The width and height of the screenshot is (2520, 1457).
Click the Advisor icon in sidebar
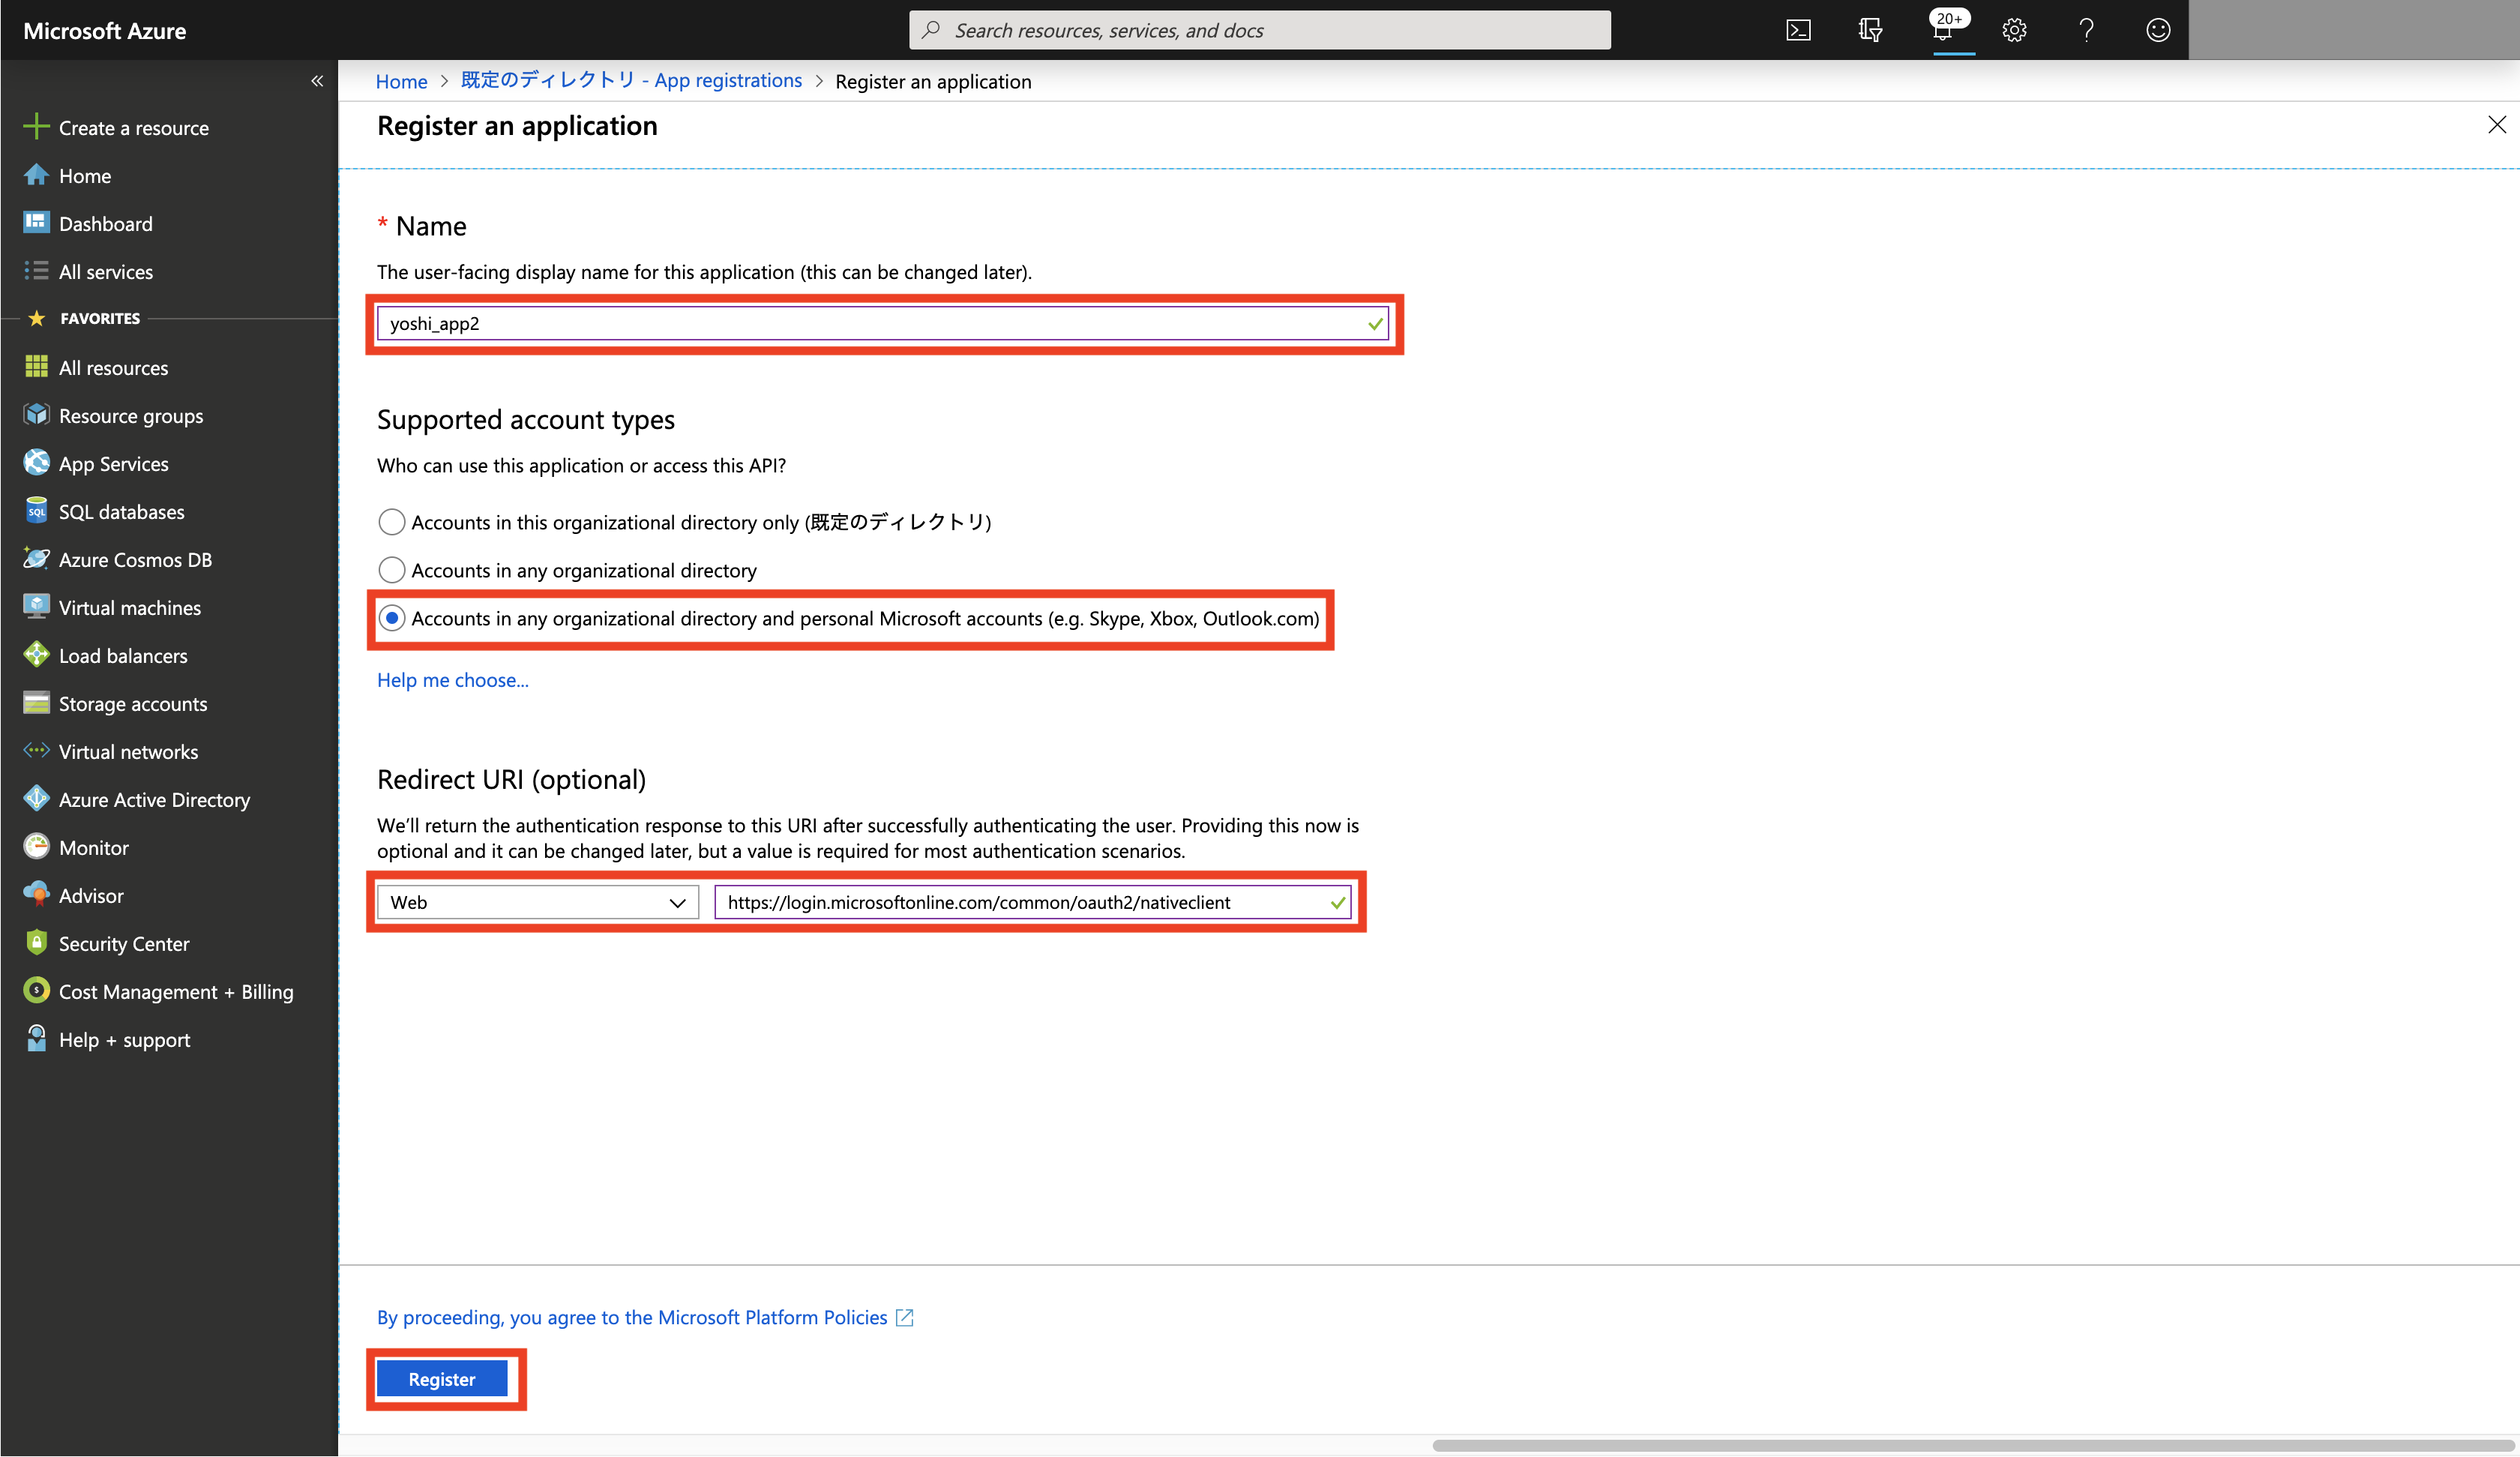36,894
